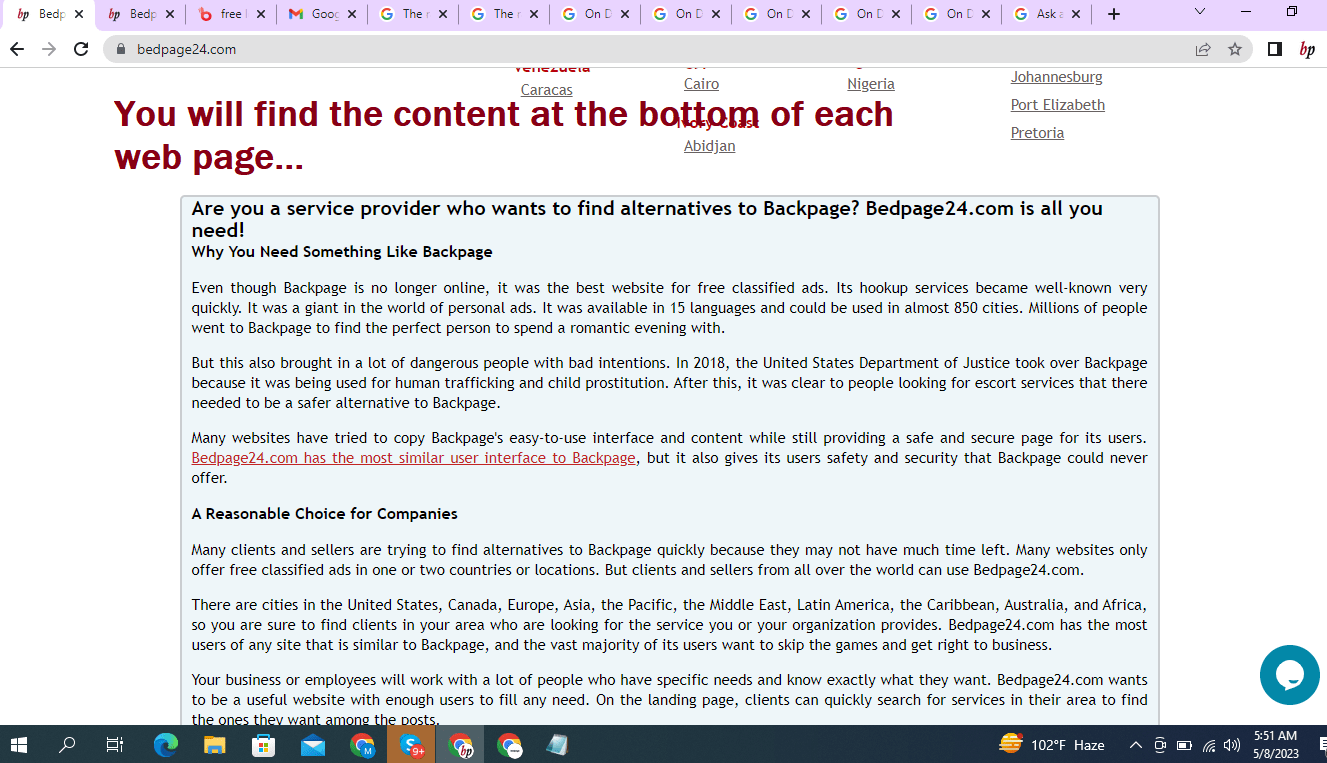Open the Chrome tab search dropdown
The image size is (1327, 763).
coord(1200,13)
